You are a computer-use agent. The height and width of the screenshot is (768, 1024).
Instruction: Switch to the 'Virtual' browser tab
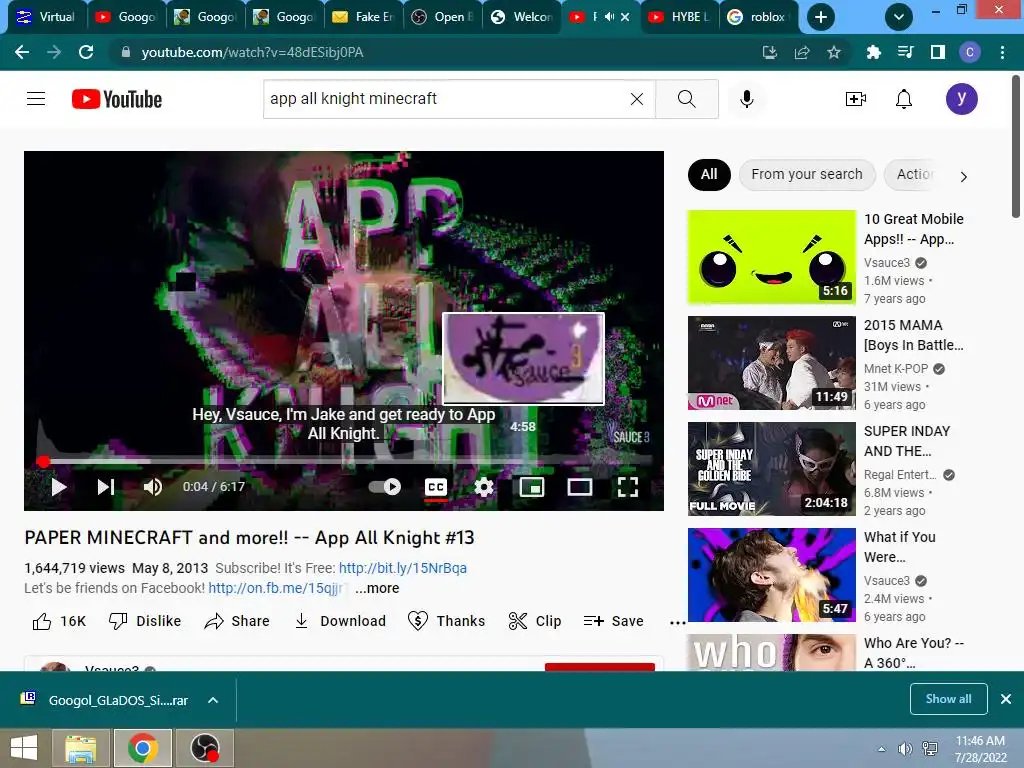tap(47, 17)
